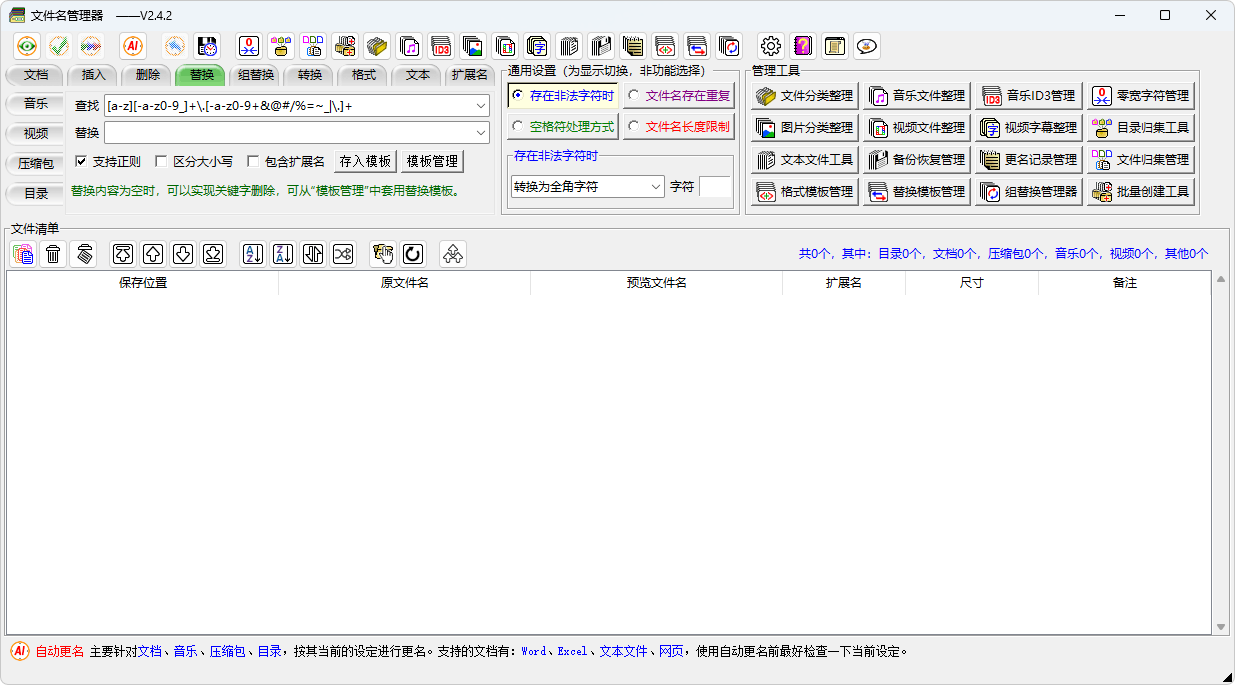Click the 字符 input field
Image resolution: width=1235 pixels, height=685 pixels.
715,186
